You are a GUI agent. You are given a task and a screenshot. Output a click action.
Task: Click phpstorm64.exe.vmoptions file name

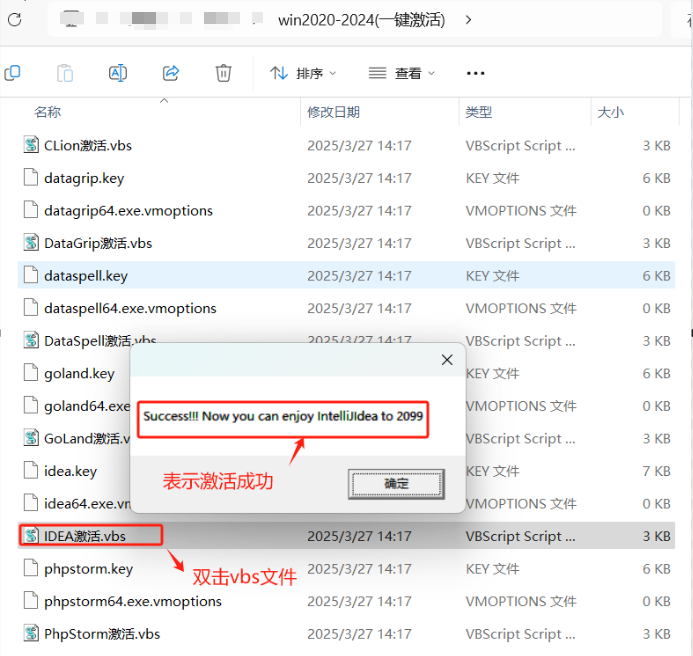coord(133,601)
